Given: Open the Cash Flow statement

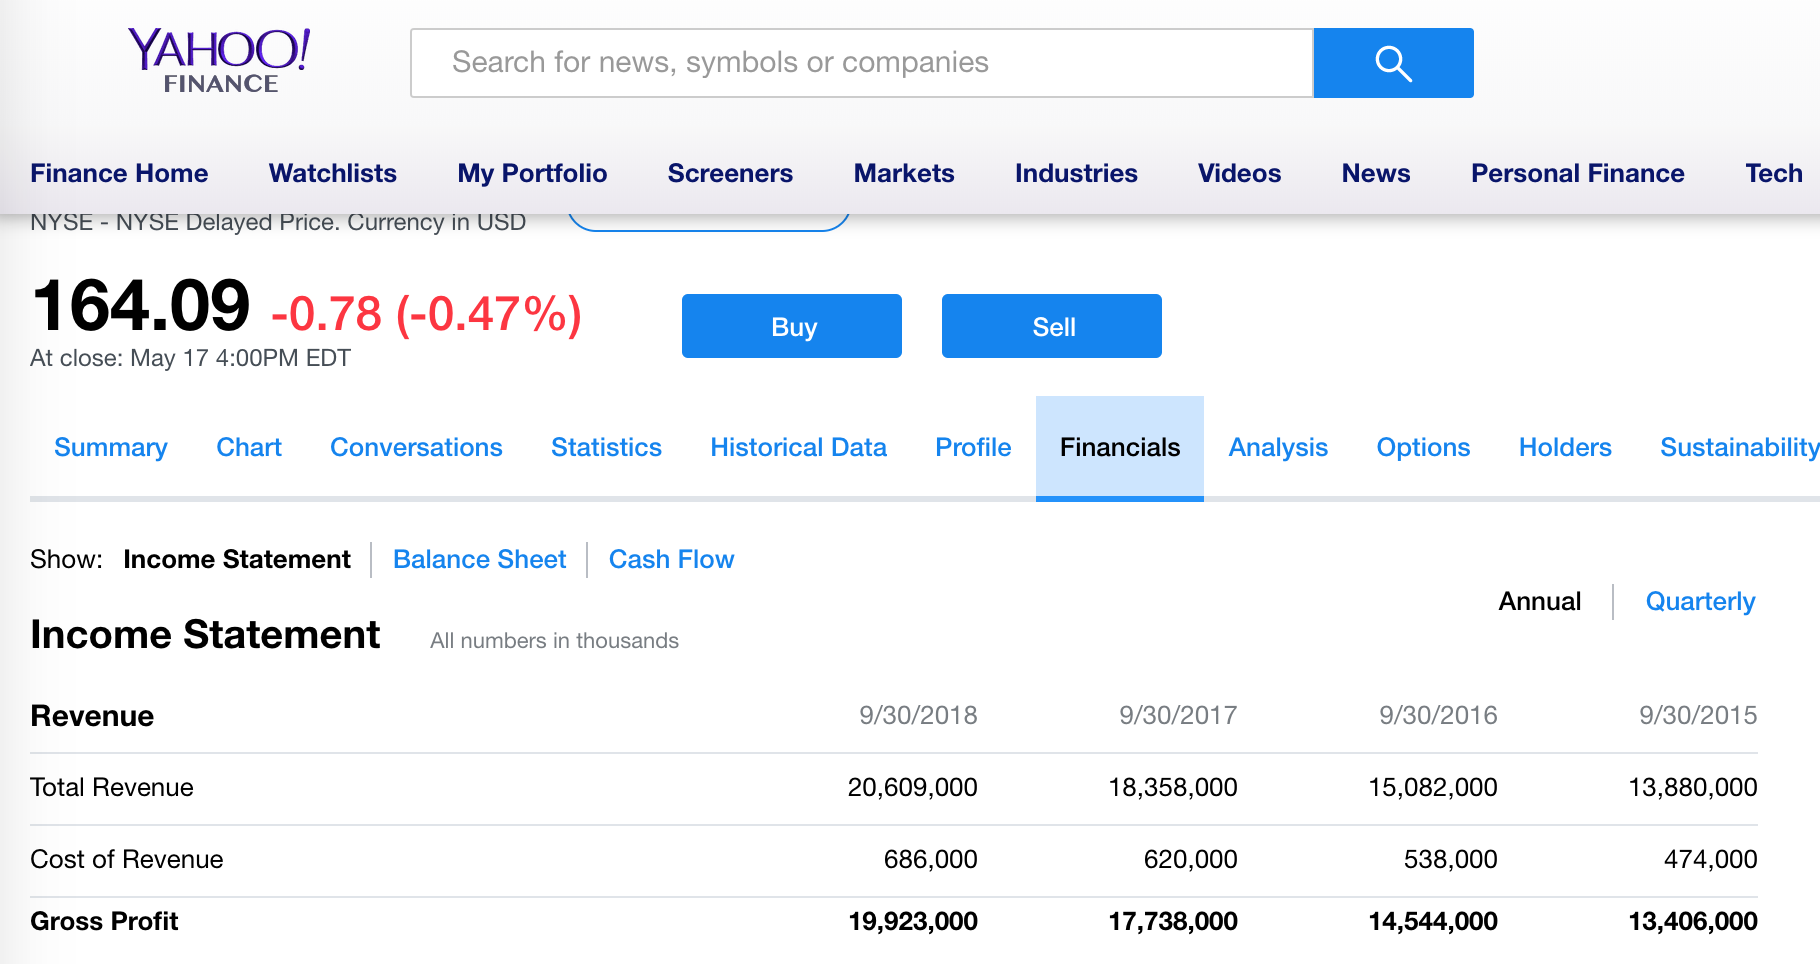Looking at the screenshot, I should pyautogui.click(x=671, y=559).
